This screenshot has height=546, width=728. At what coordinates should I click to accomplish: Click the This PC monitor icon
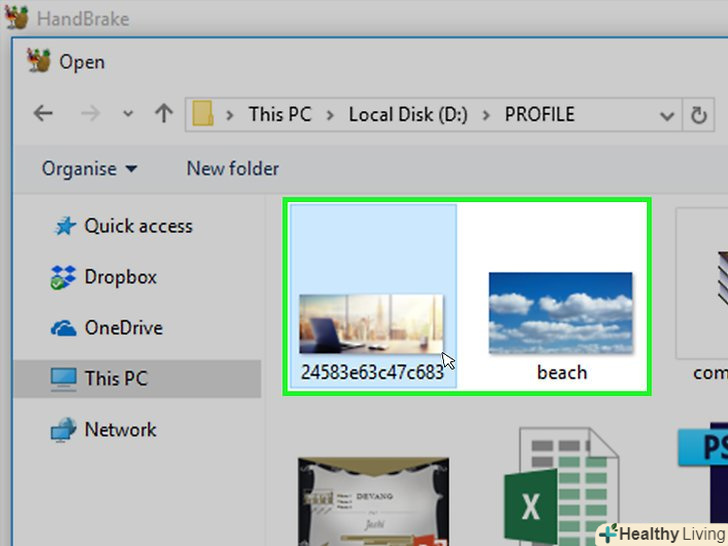(63, 379)
